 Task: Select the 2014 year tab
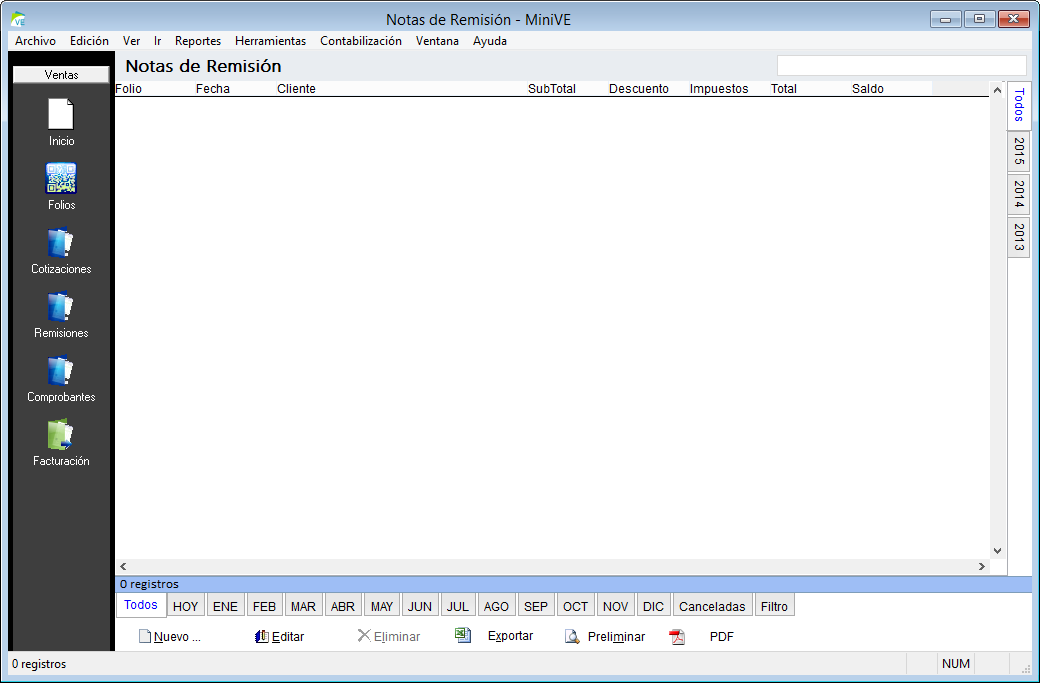(1019, 194)
